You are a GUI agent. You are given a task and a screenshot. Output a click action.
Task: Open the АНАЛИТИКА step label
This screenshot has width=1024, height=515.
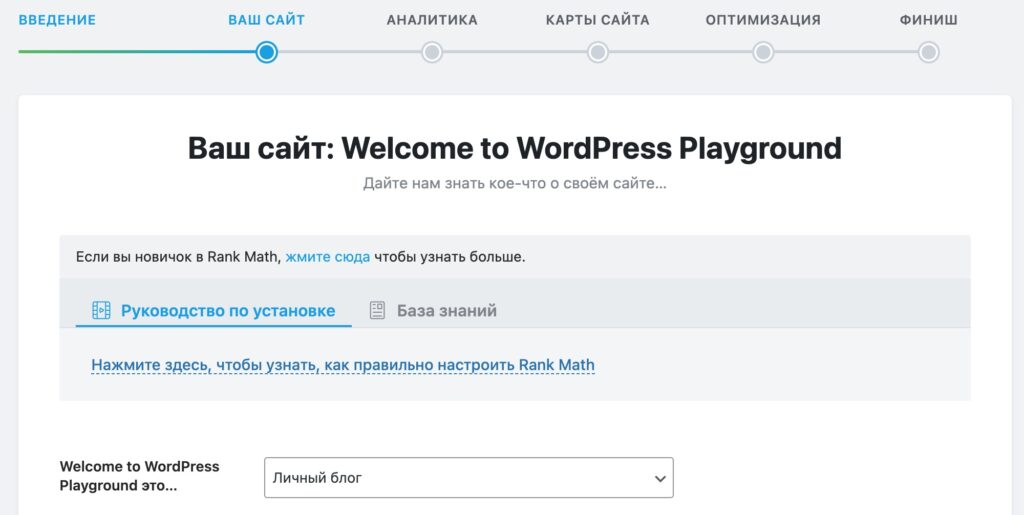(432, 20)
